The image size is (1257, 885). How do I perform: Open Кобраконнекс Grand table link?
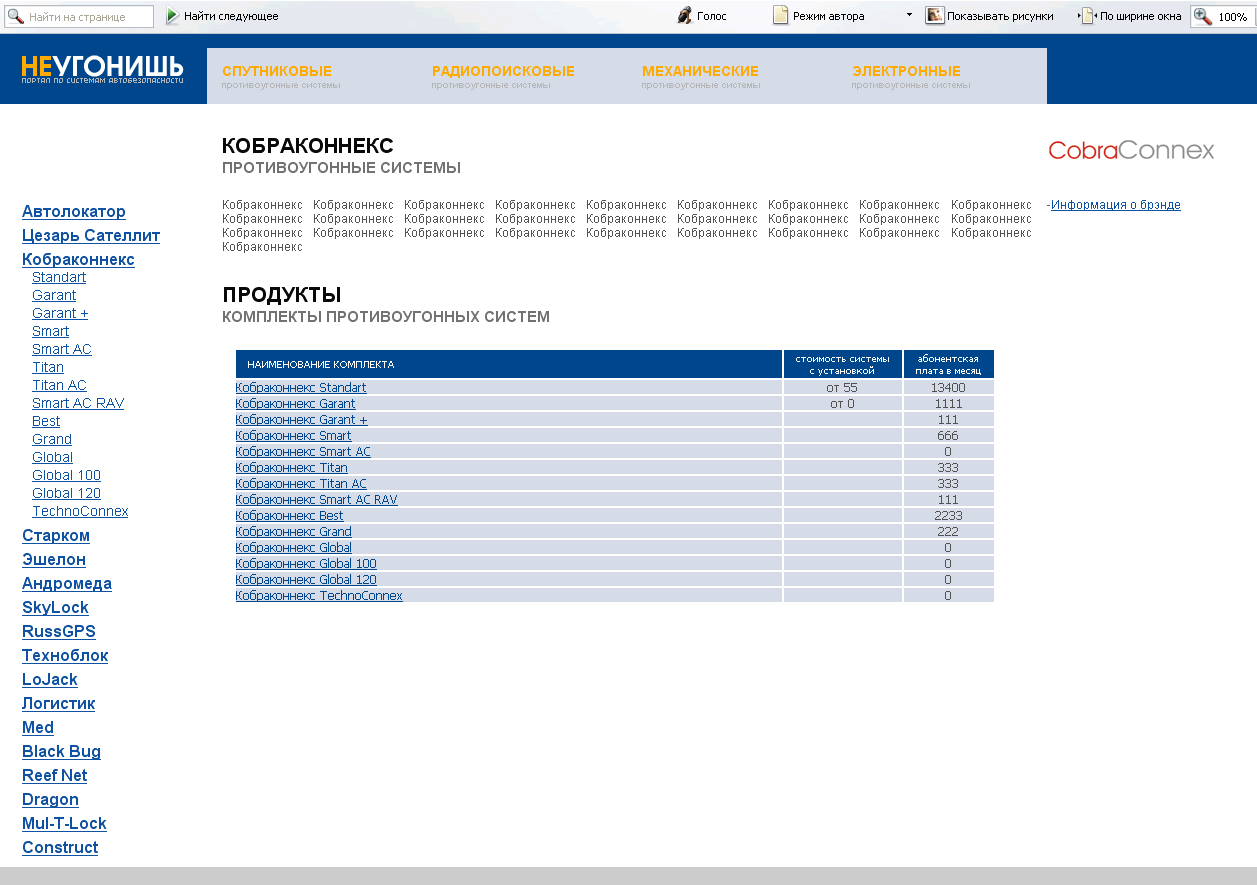[294, 532]
